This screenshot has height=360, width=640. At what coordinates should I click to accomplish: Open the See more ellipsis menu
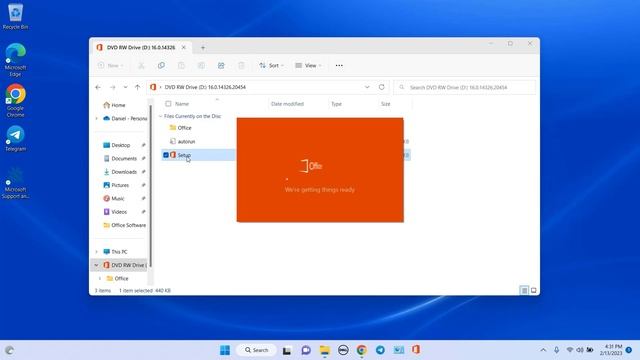click(x=339, y=65)
